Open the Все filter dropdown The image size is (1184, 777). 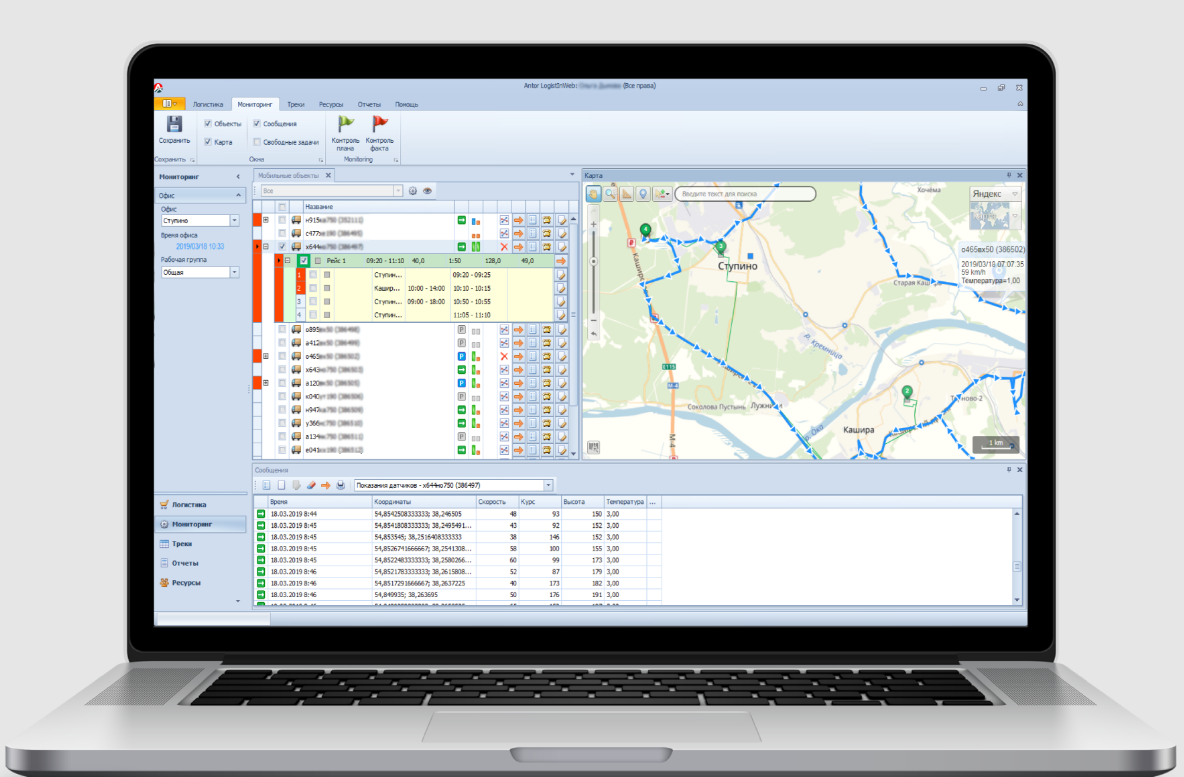coord(398,191)
